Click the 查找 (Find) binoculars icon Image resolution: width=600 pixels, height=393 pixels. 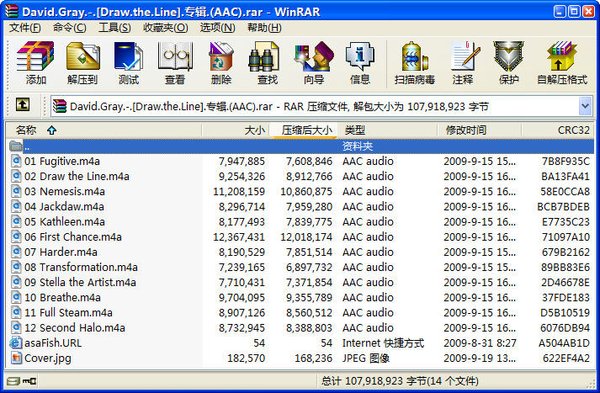[x=264, y=56]
